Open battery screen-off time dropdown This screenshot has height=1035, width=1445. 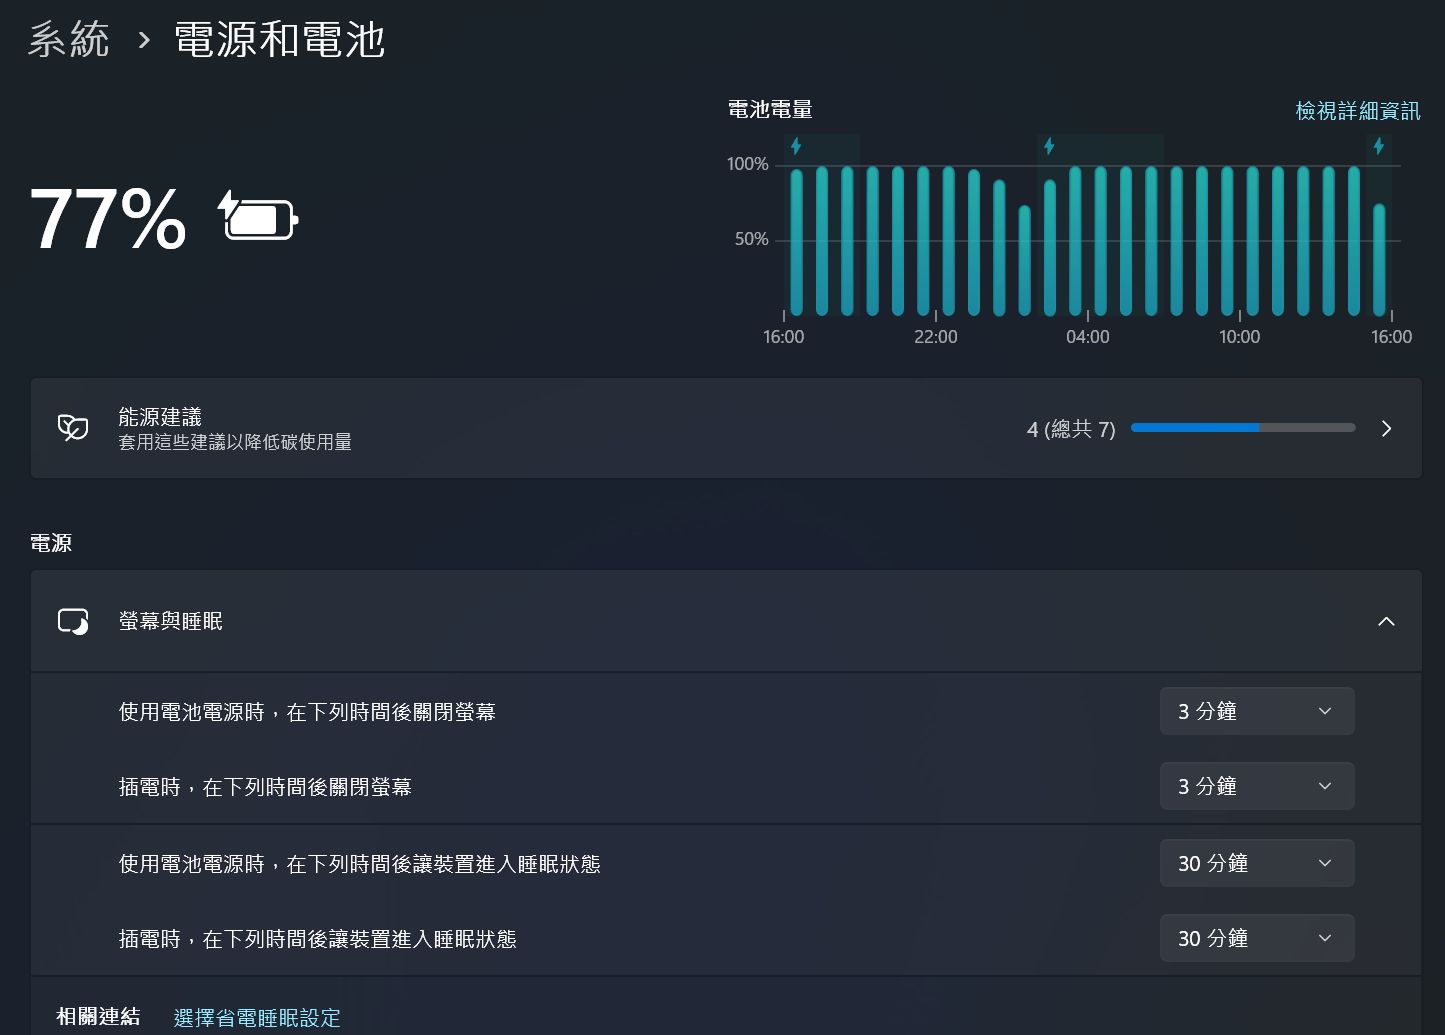1257,711
